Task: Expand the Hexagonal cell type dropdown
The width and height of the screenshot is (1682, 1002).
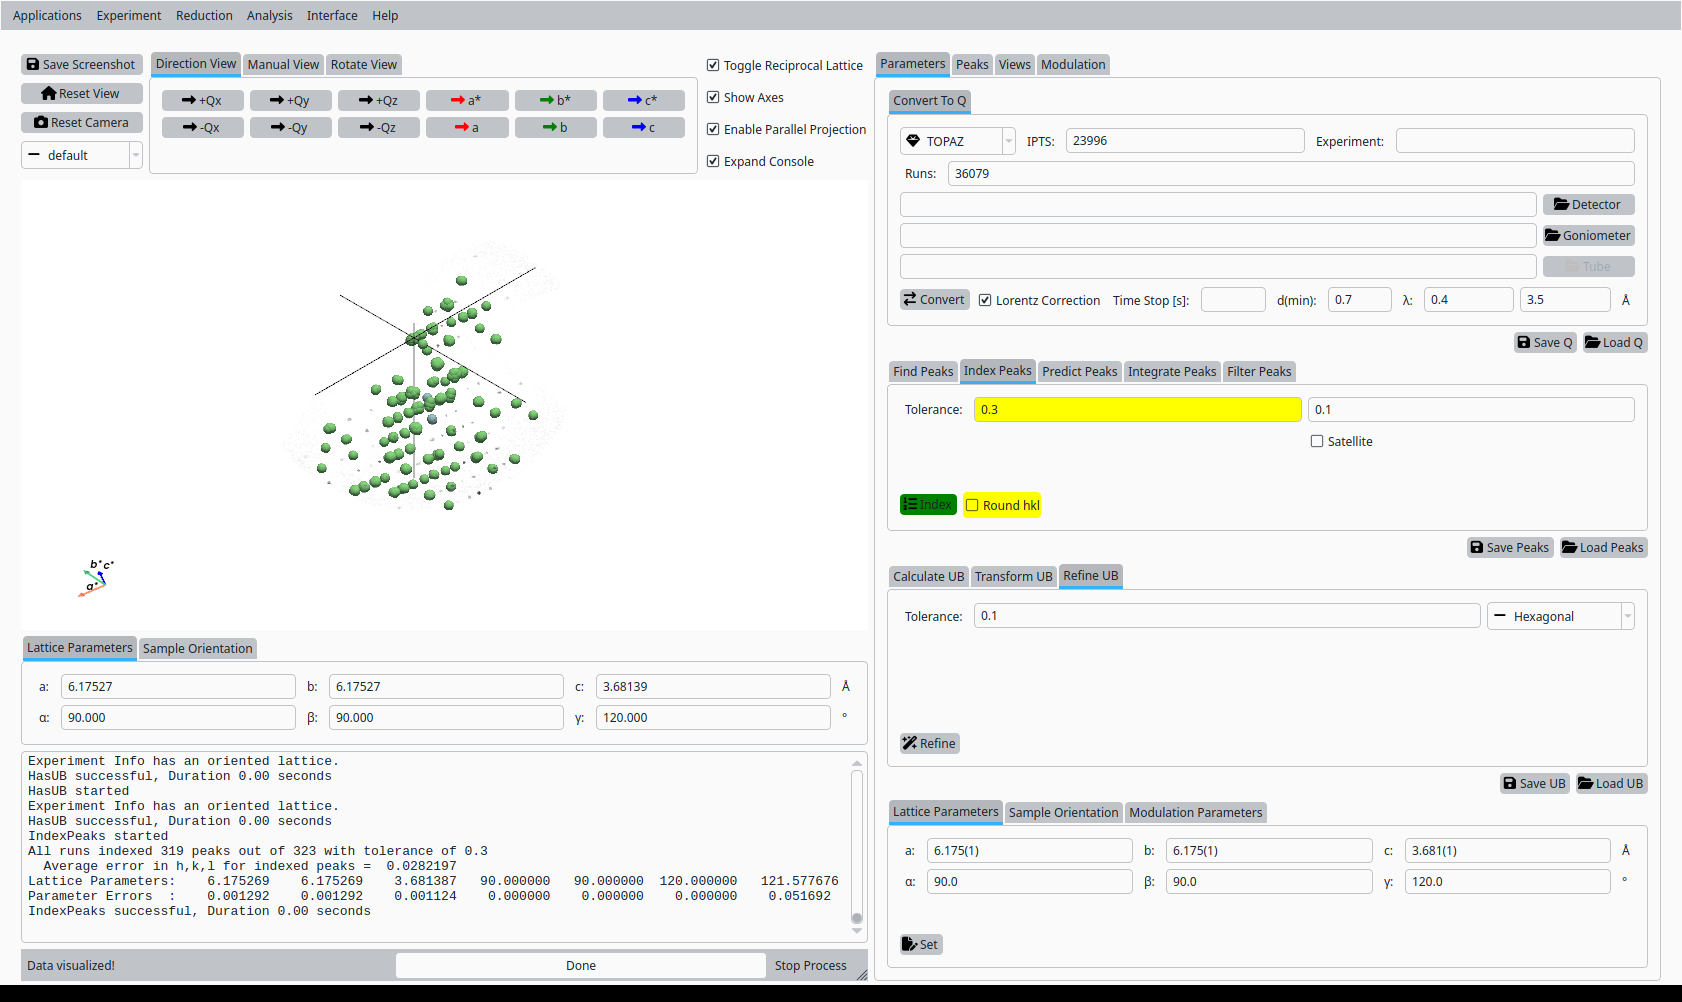Action: 1560,617
